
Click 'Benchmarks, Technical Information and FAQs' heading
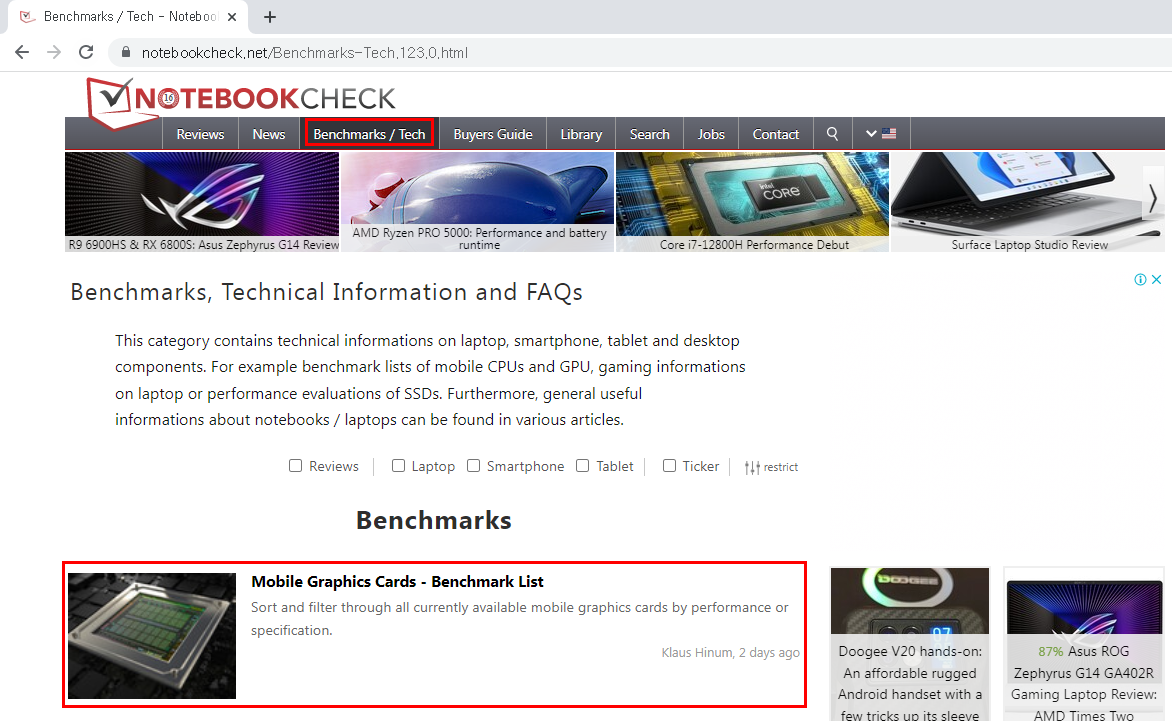(326, 292)
